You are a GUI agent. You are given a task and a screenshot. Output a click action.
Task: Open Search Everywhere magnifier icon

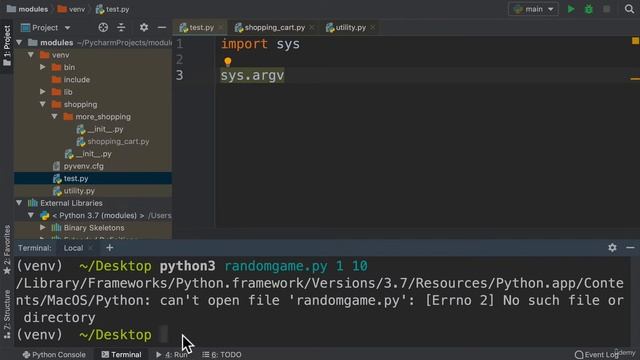pos(629,9)
